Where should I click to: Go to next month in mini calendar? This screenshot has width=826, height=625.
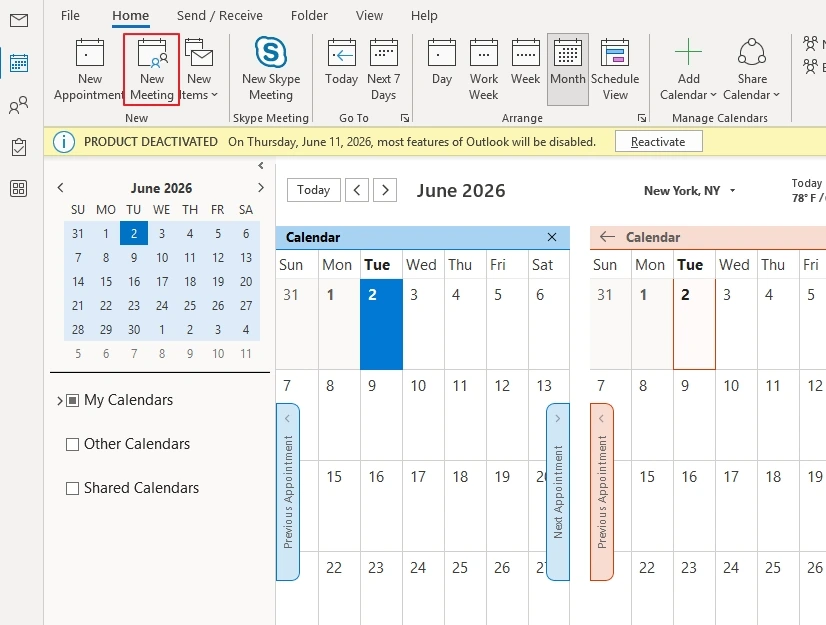coord(260,188)
